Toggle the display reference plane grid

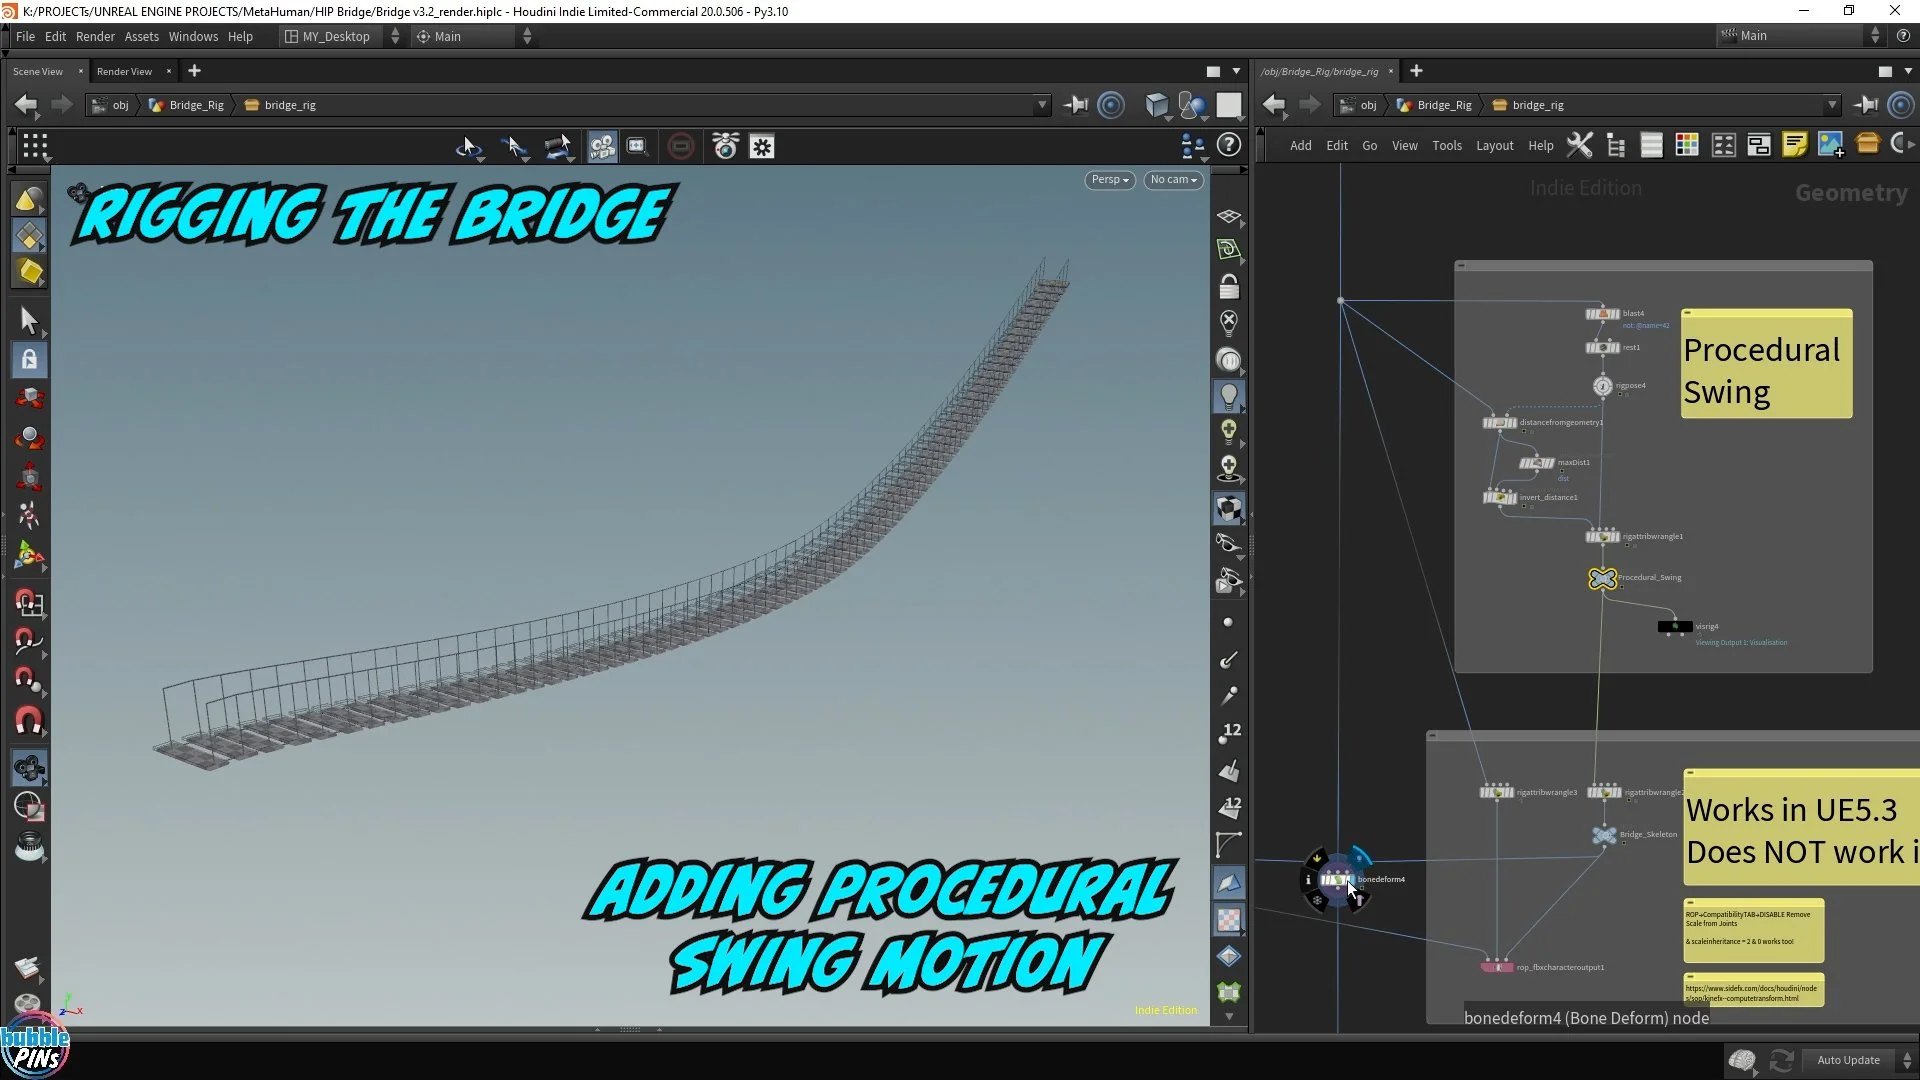click(x=1229, y=217)
